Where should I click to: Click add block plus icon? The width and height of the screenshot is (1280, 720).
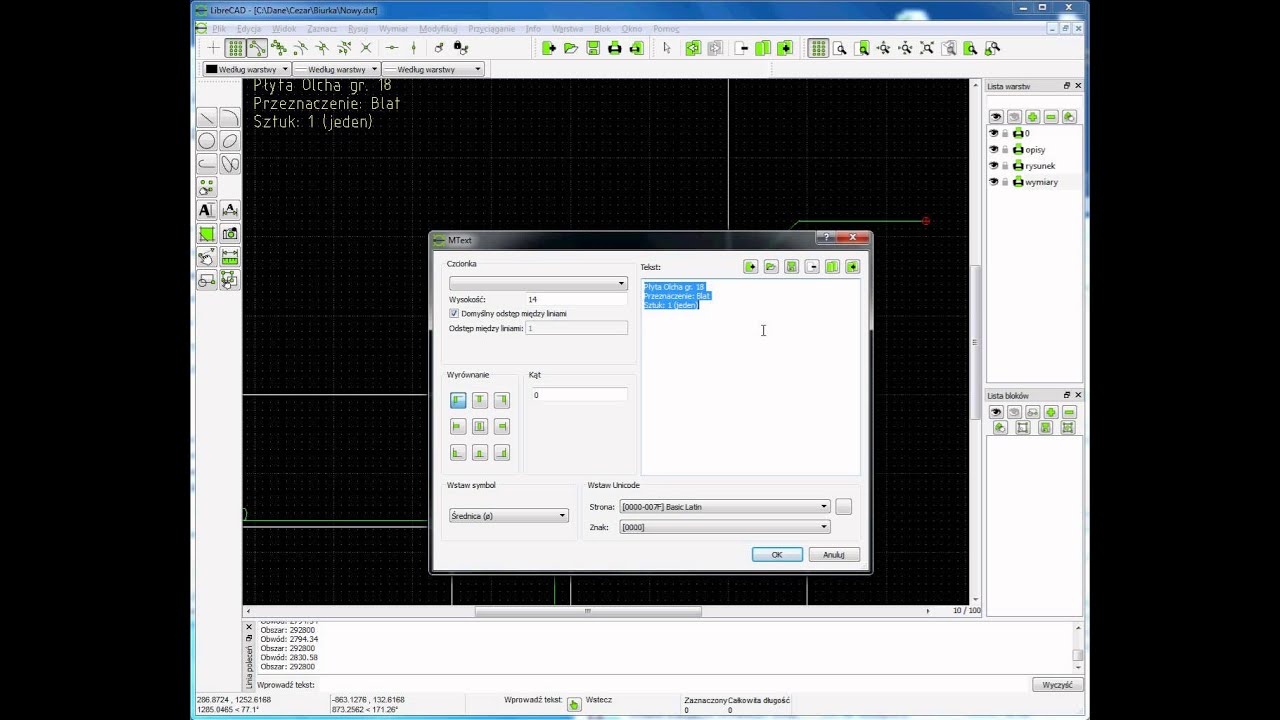(x=1051, y=412)
